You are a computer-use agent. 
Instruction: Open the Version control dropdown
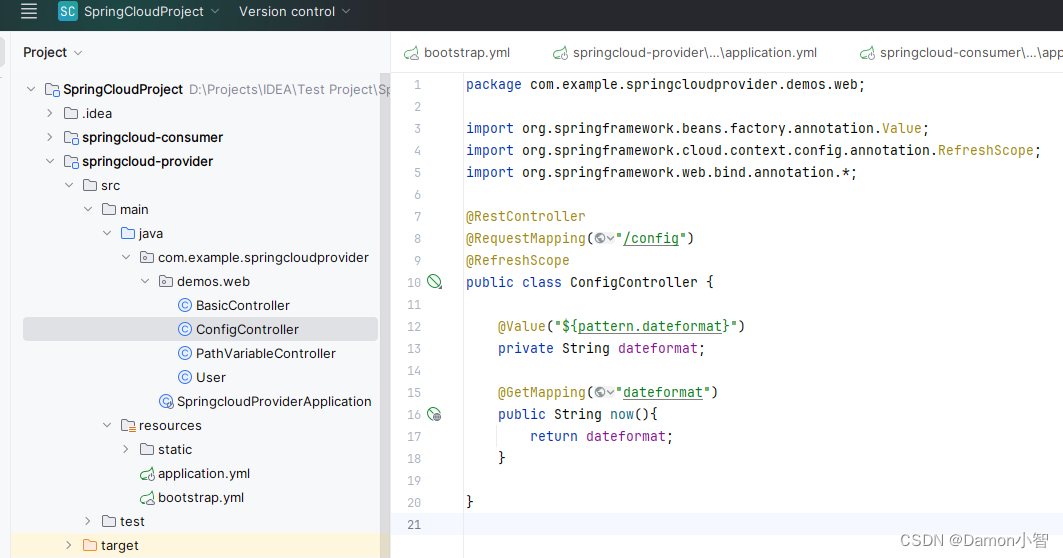pyautogui.click(x=294, y=12)
